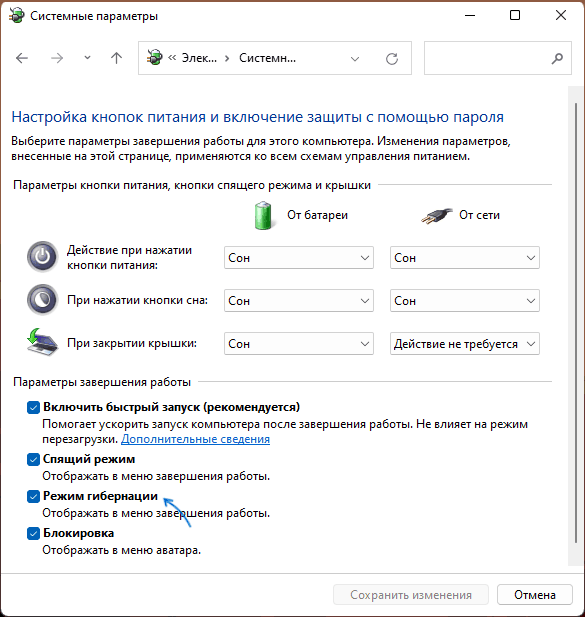Click 'Параметры завершения работы' section heading

102,382
